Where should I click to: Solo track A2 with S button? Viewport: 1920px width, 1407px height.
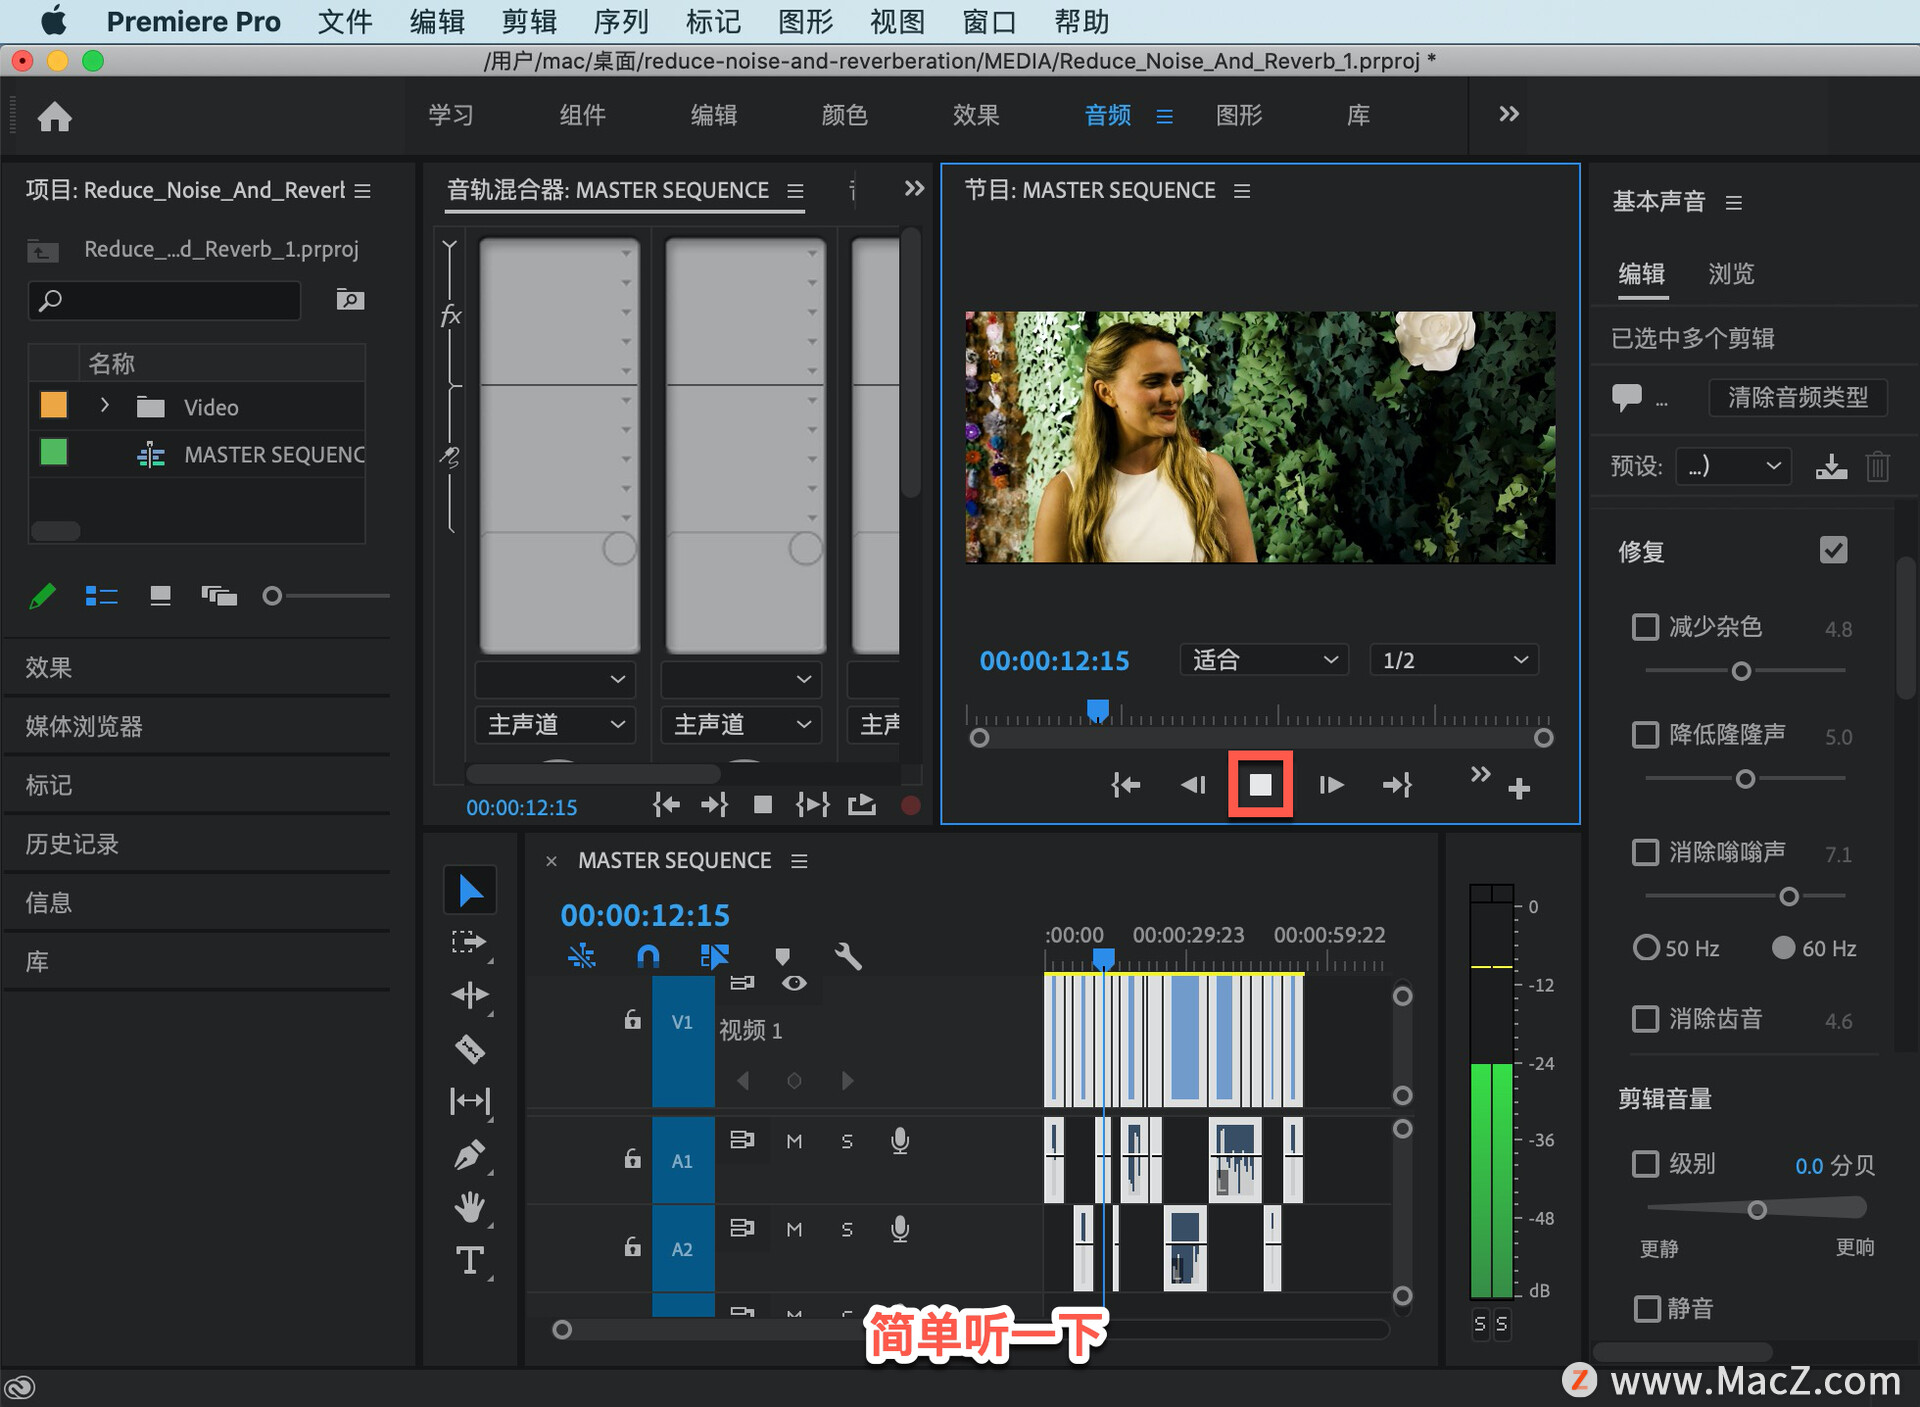point(847,1229)
